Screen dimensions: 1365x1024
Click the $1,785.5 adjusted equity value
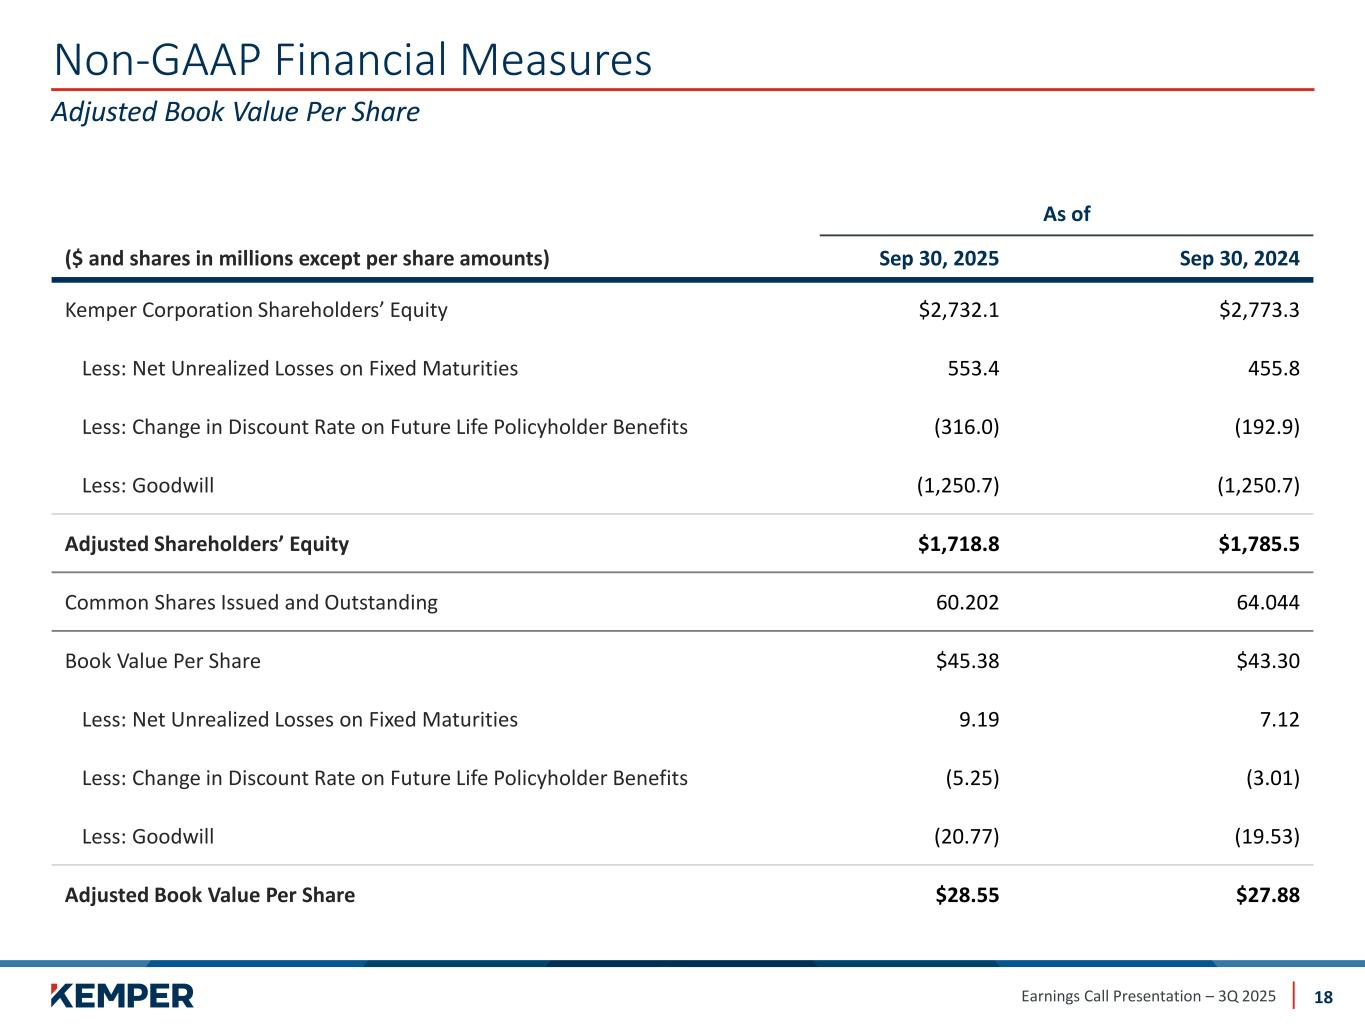[x=1258, y=544]
